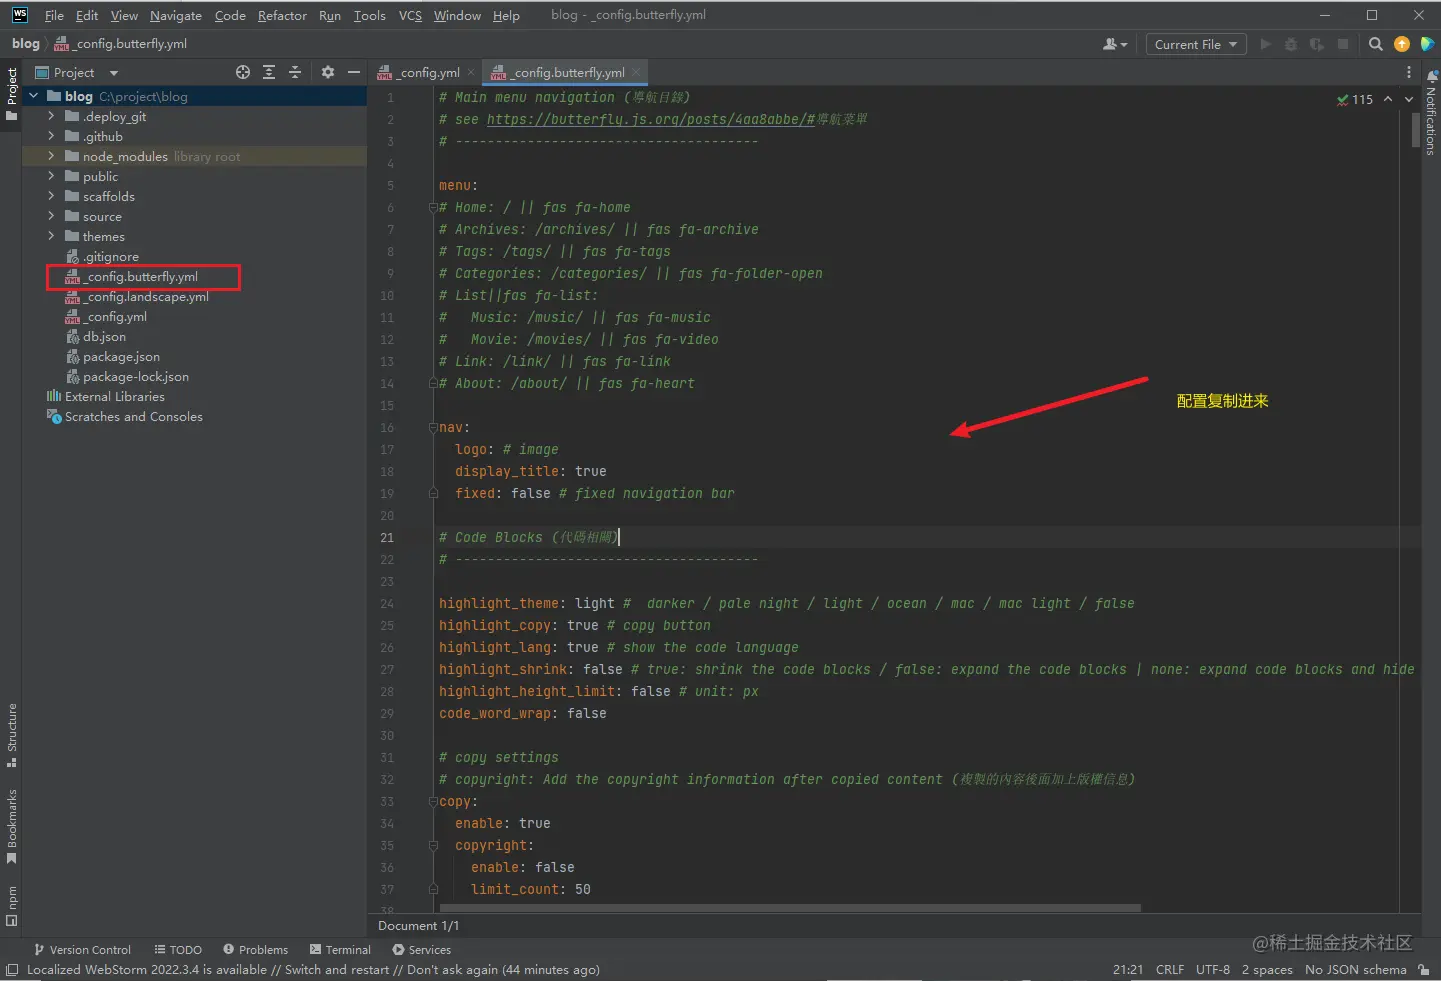Open the Services tool window
This screenshot has width=1441, height=981.
click(422, 950)
